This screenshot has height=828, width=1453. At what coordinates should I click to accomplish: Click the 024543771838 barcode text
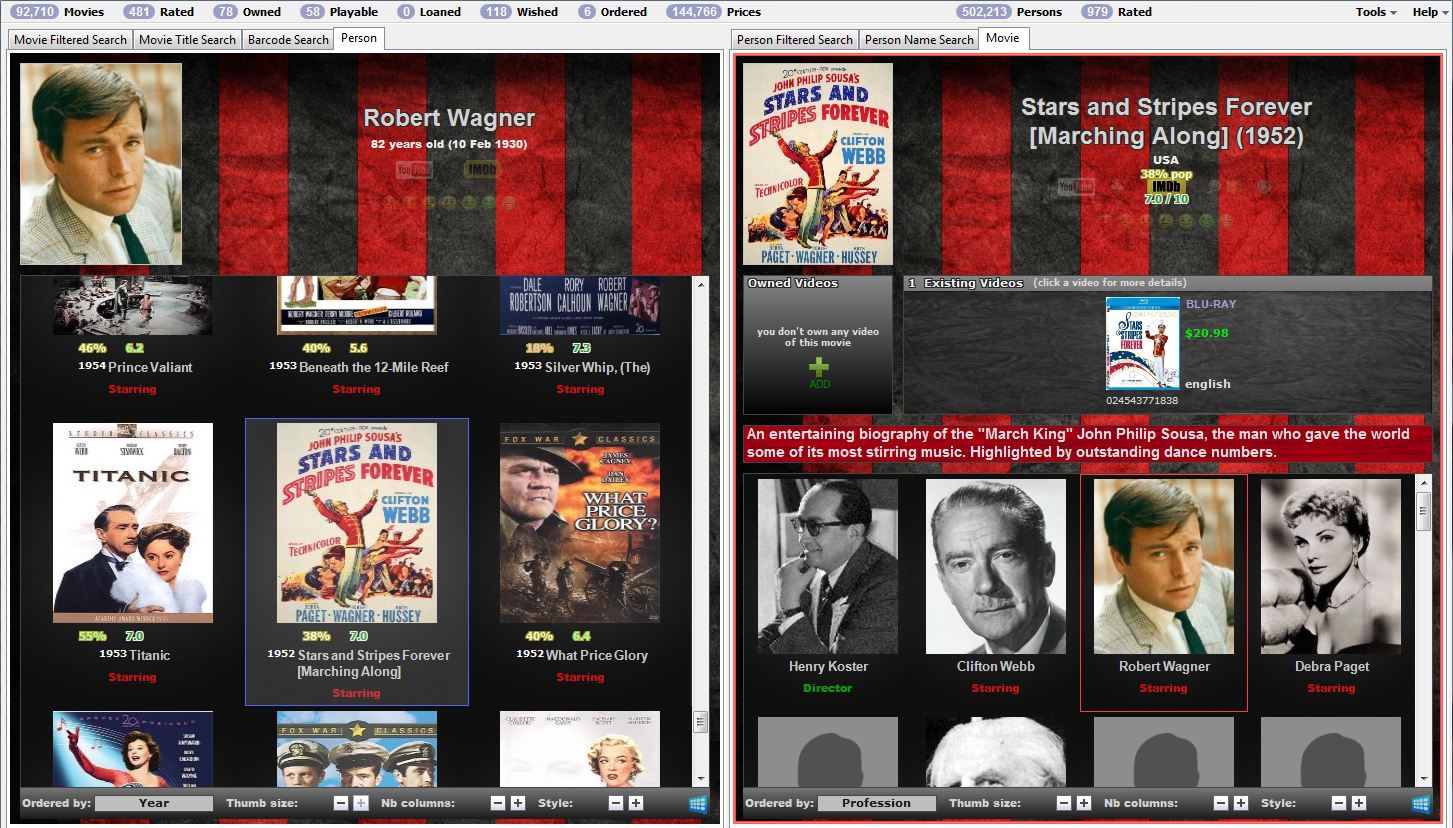tap(1142, 400)
